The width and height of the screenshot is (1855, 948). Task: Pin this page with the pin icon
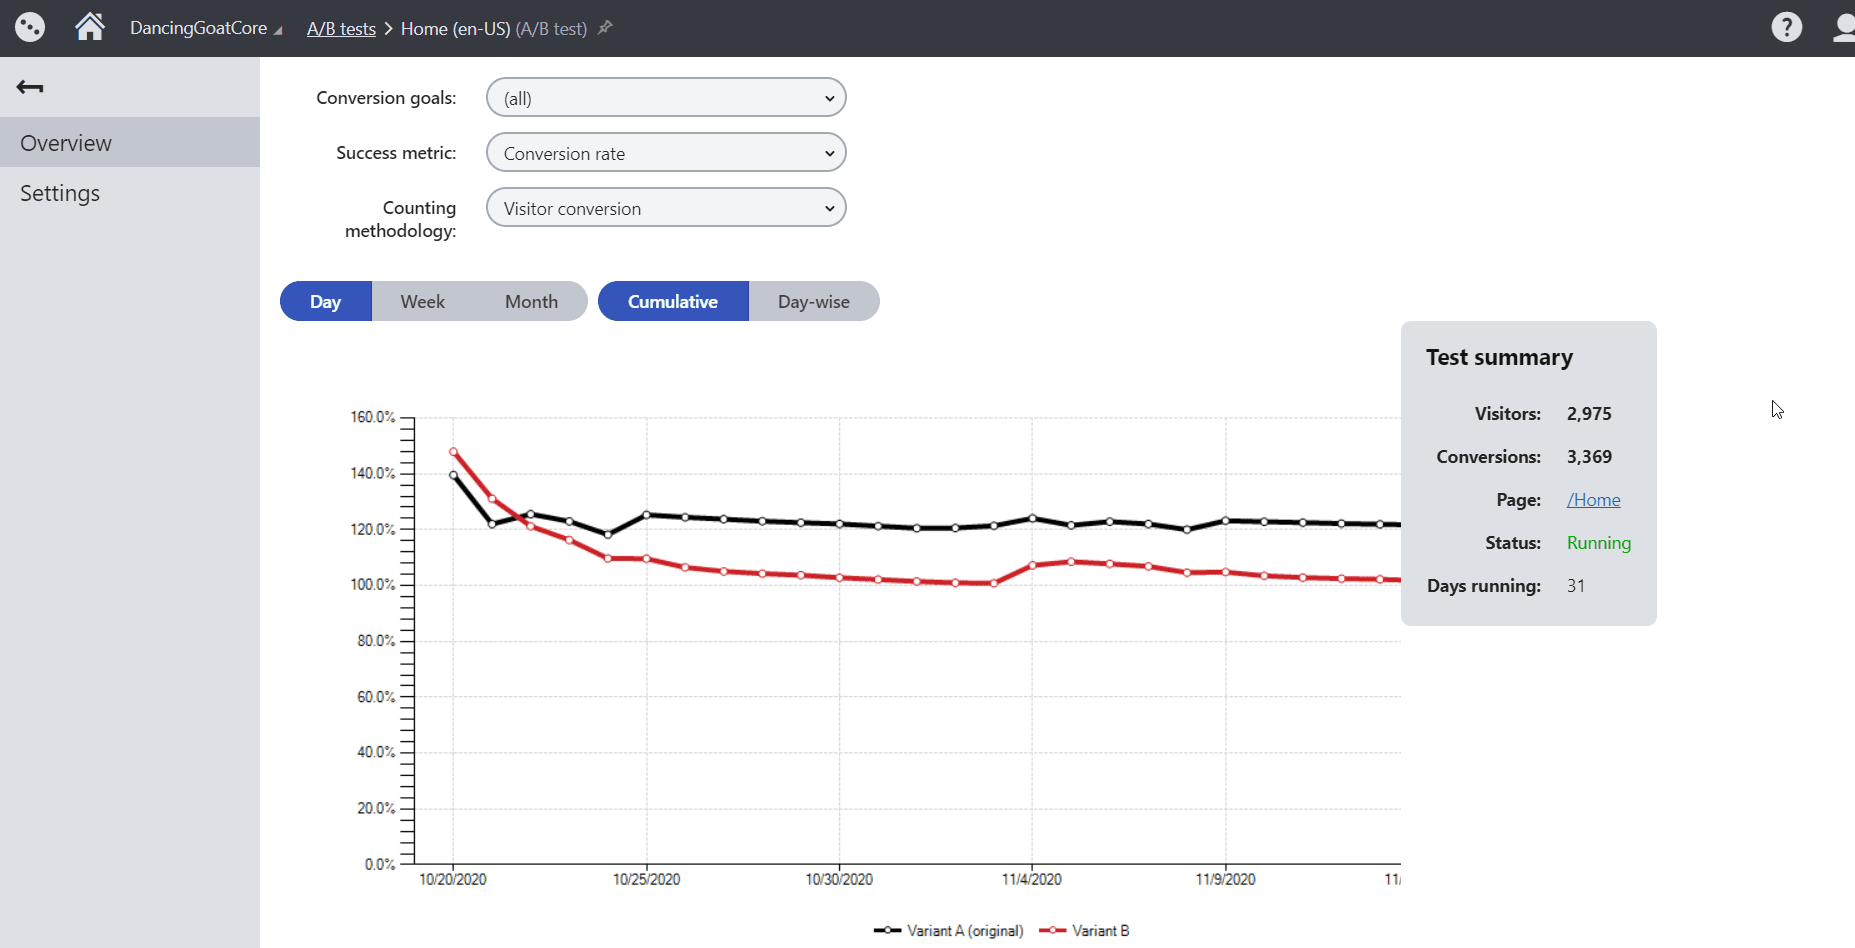(x=605, y=28)
